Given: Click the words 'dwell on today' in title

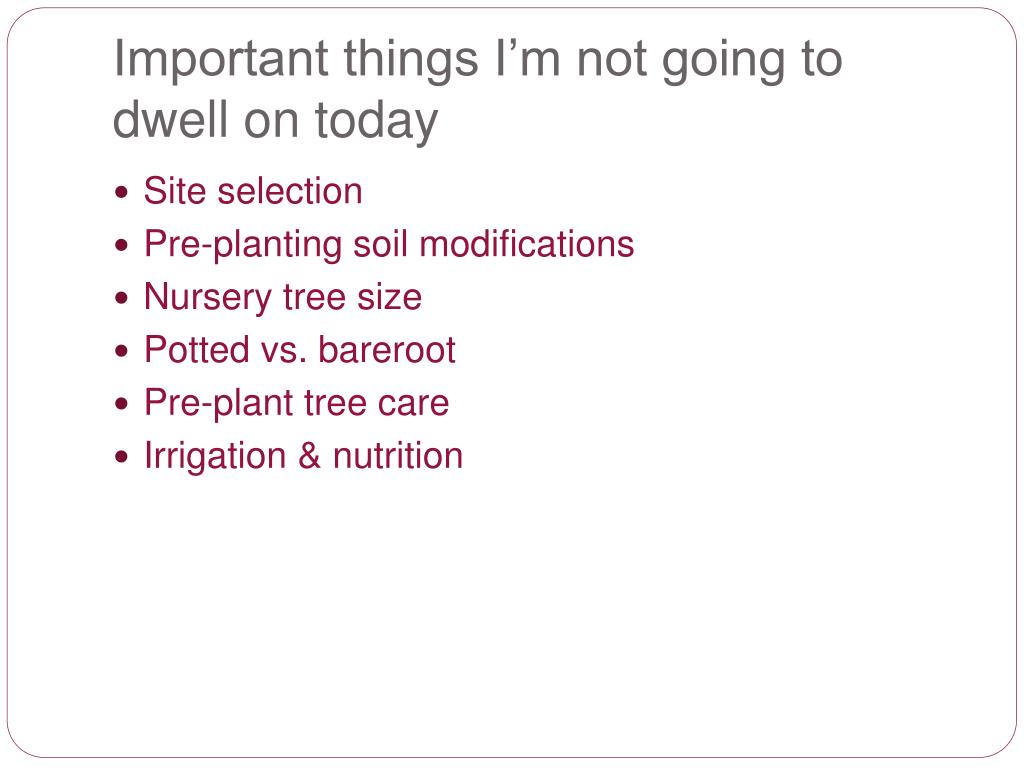Looking at the screenshot, I should [x=275, y=121].
